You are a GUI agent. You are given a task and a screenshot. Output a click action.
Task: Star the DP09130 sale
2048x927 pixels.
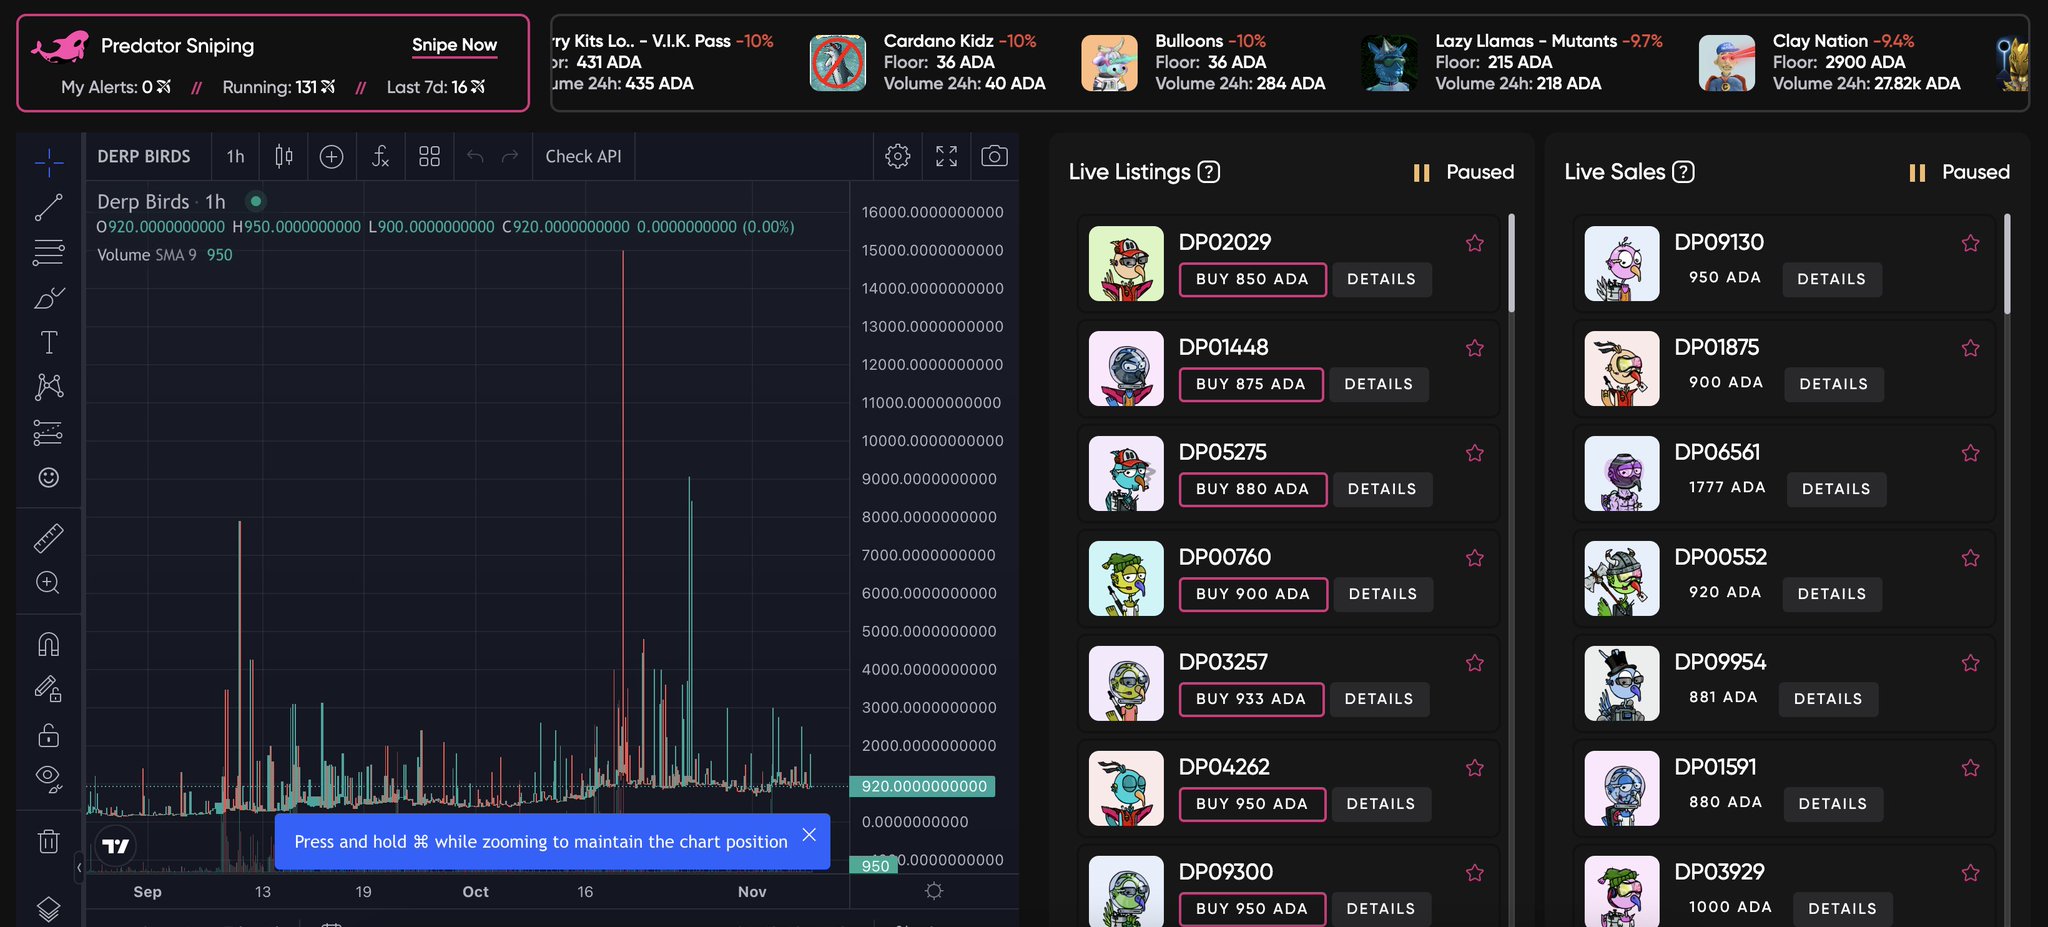[x=1971, y=243]
